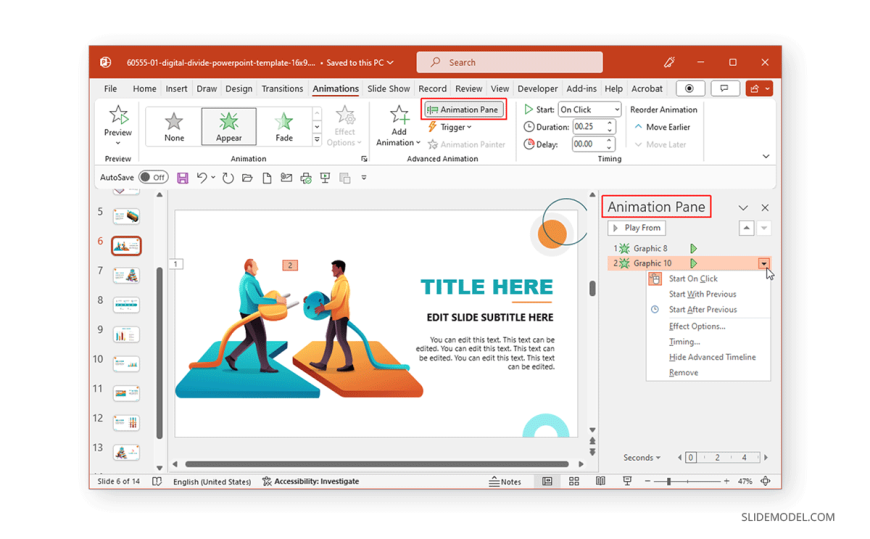
Task: Switch to the Design tab
Action: [x=239, y=89]
